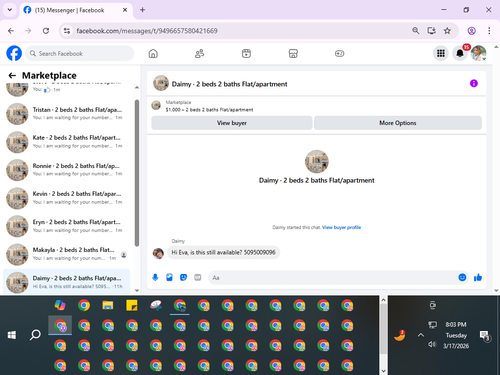The height and width of the screenshot is (375, 500).
Task: Open the Windows Start menu
Action: (x=12, y=335)
